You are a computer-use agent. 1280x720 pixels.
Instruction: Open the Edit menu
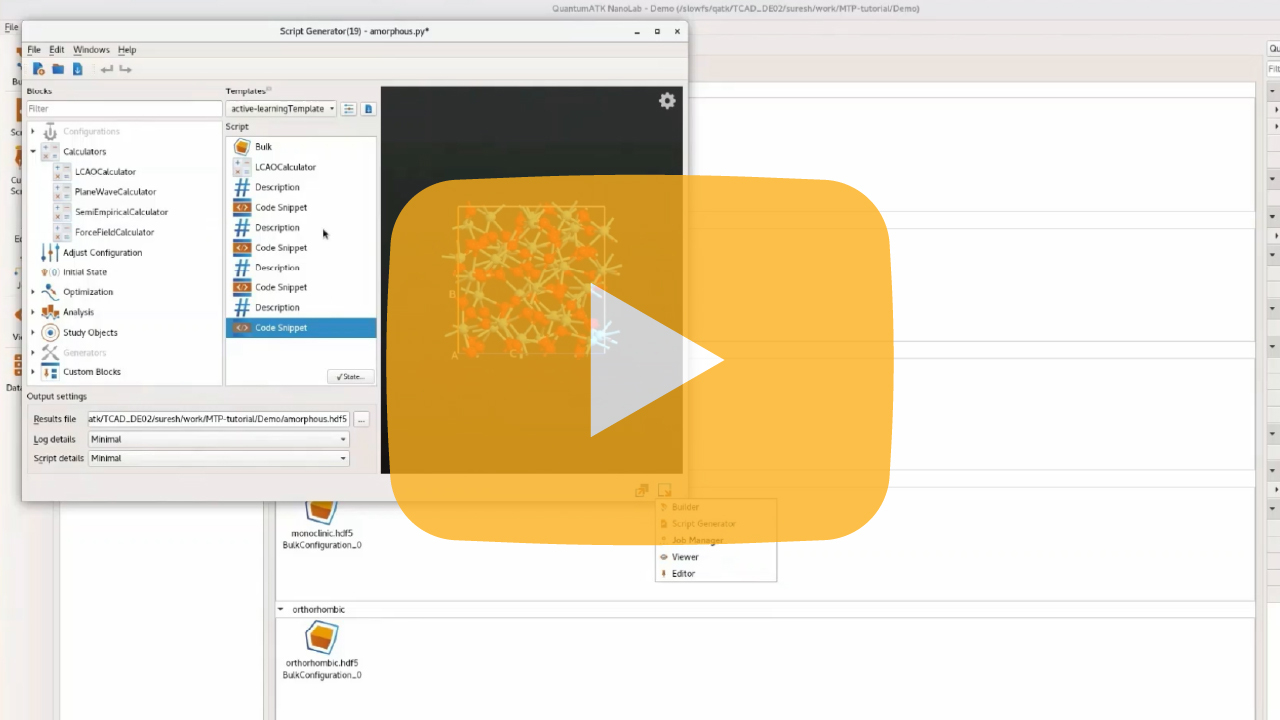tap(57, 49)
